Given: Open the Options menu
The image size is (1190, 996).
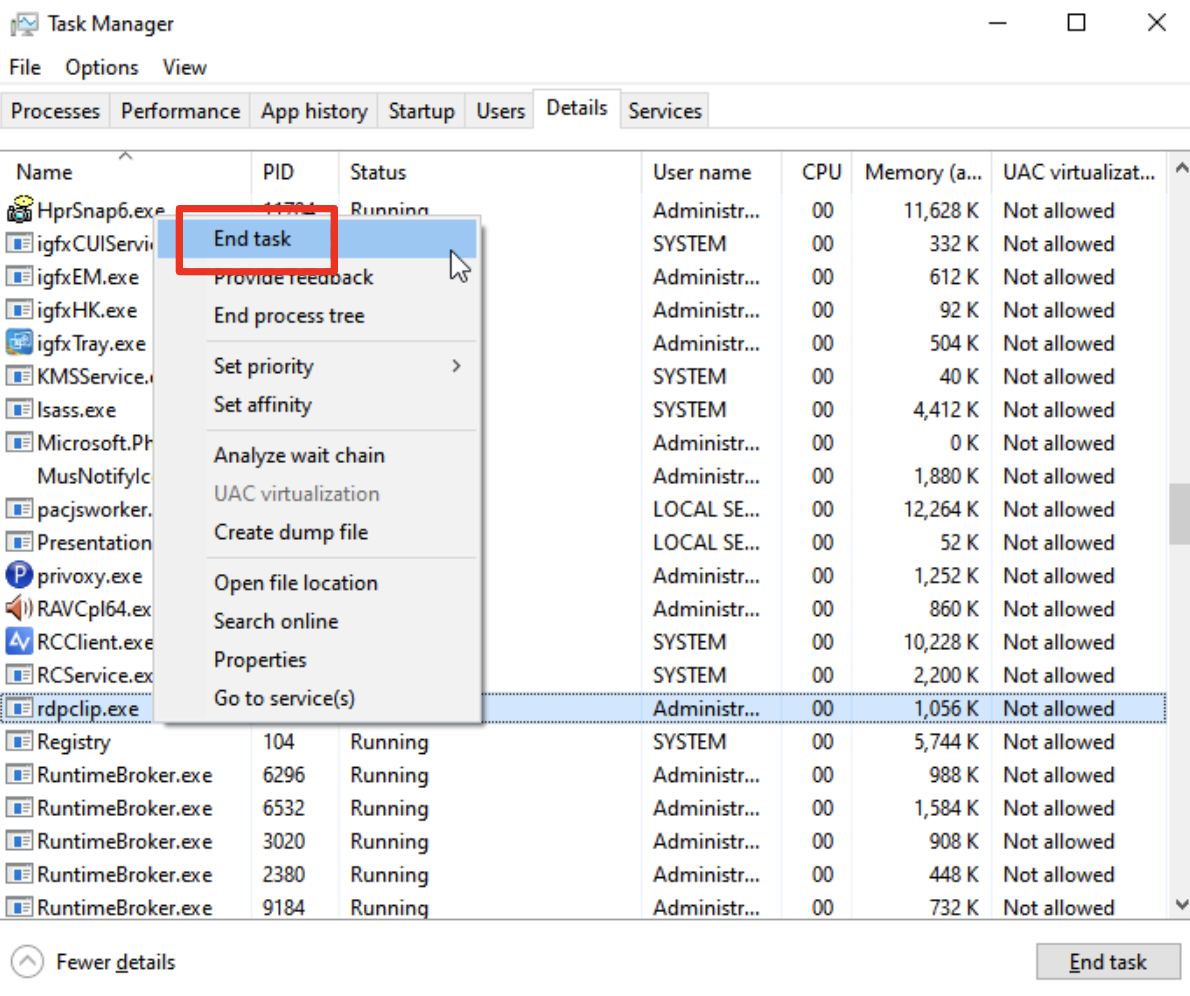Looking at the screenshot, I should click(x=102, y=67).
